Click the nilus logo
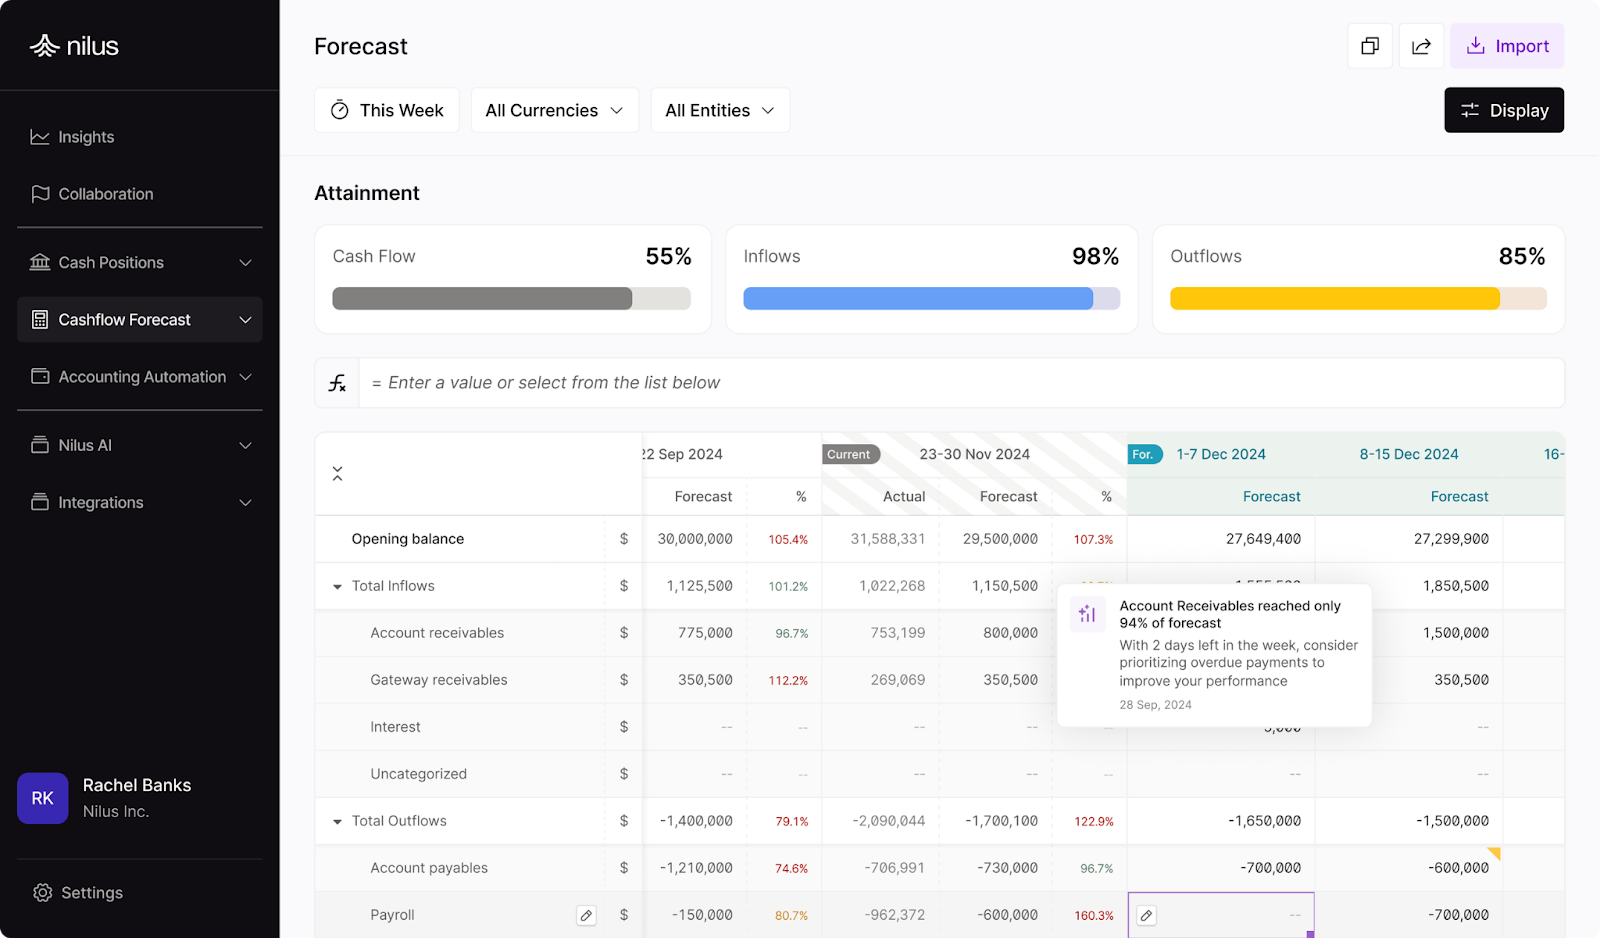This screenshot has width=1600, height=938. (75, 46)
